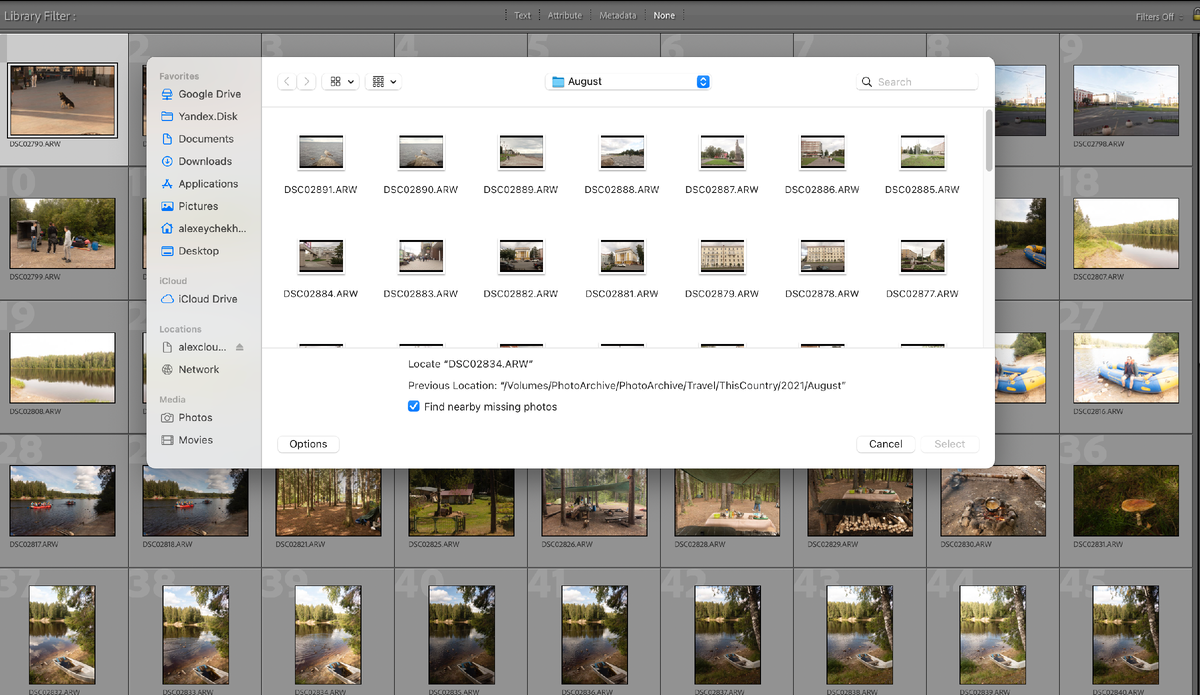Image resolution: width=1200 pixels, height=695 pixels.
Task: Click the Search field
Action: (x=917, y=82)
